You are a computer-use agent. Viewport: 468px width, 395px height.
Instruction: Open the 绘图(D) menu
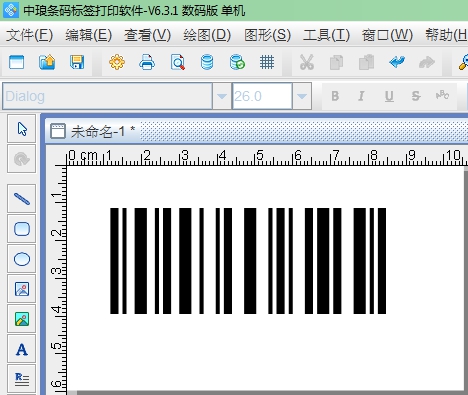tap(207, 35)
